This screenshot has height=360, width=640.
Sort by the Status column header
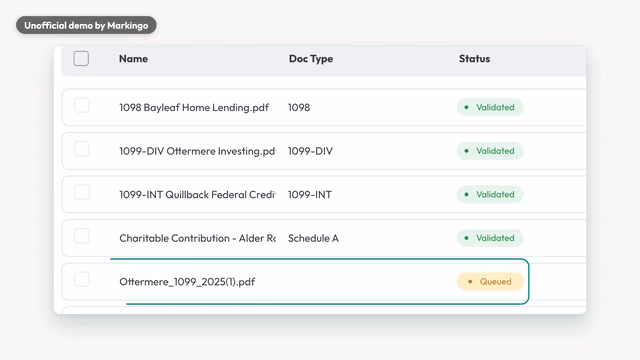(474, 59)
